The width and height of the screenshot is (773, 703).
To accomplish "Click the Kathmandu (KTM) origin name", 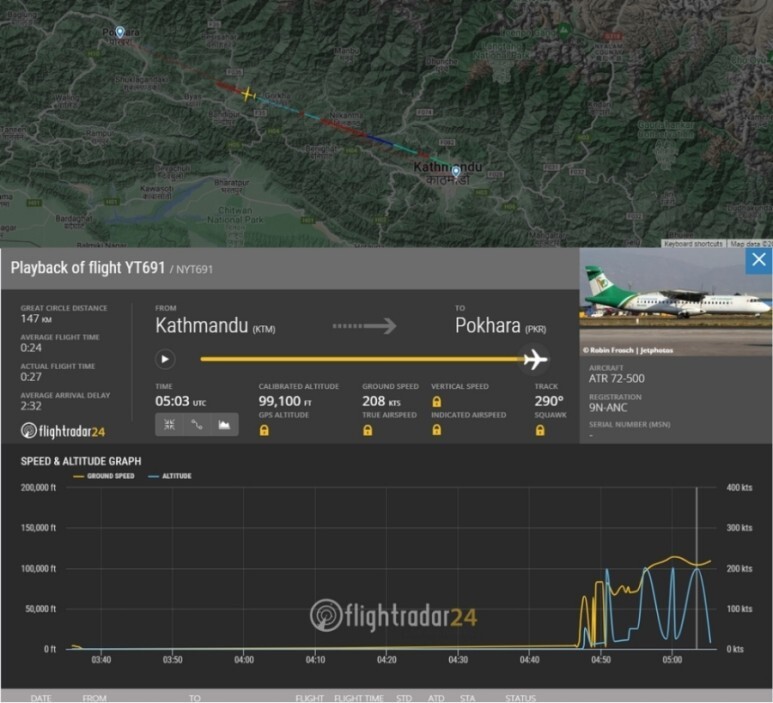I will (x=215, y=325).
